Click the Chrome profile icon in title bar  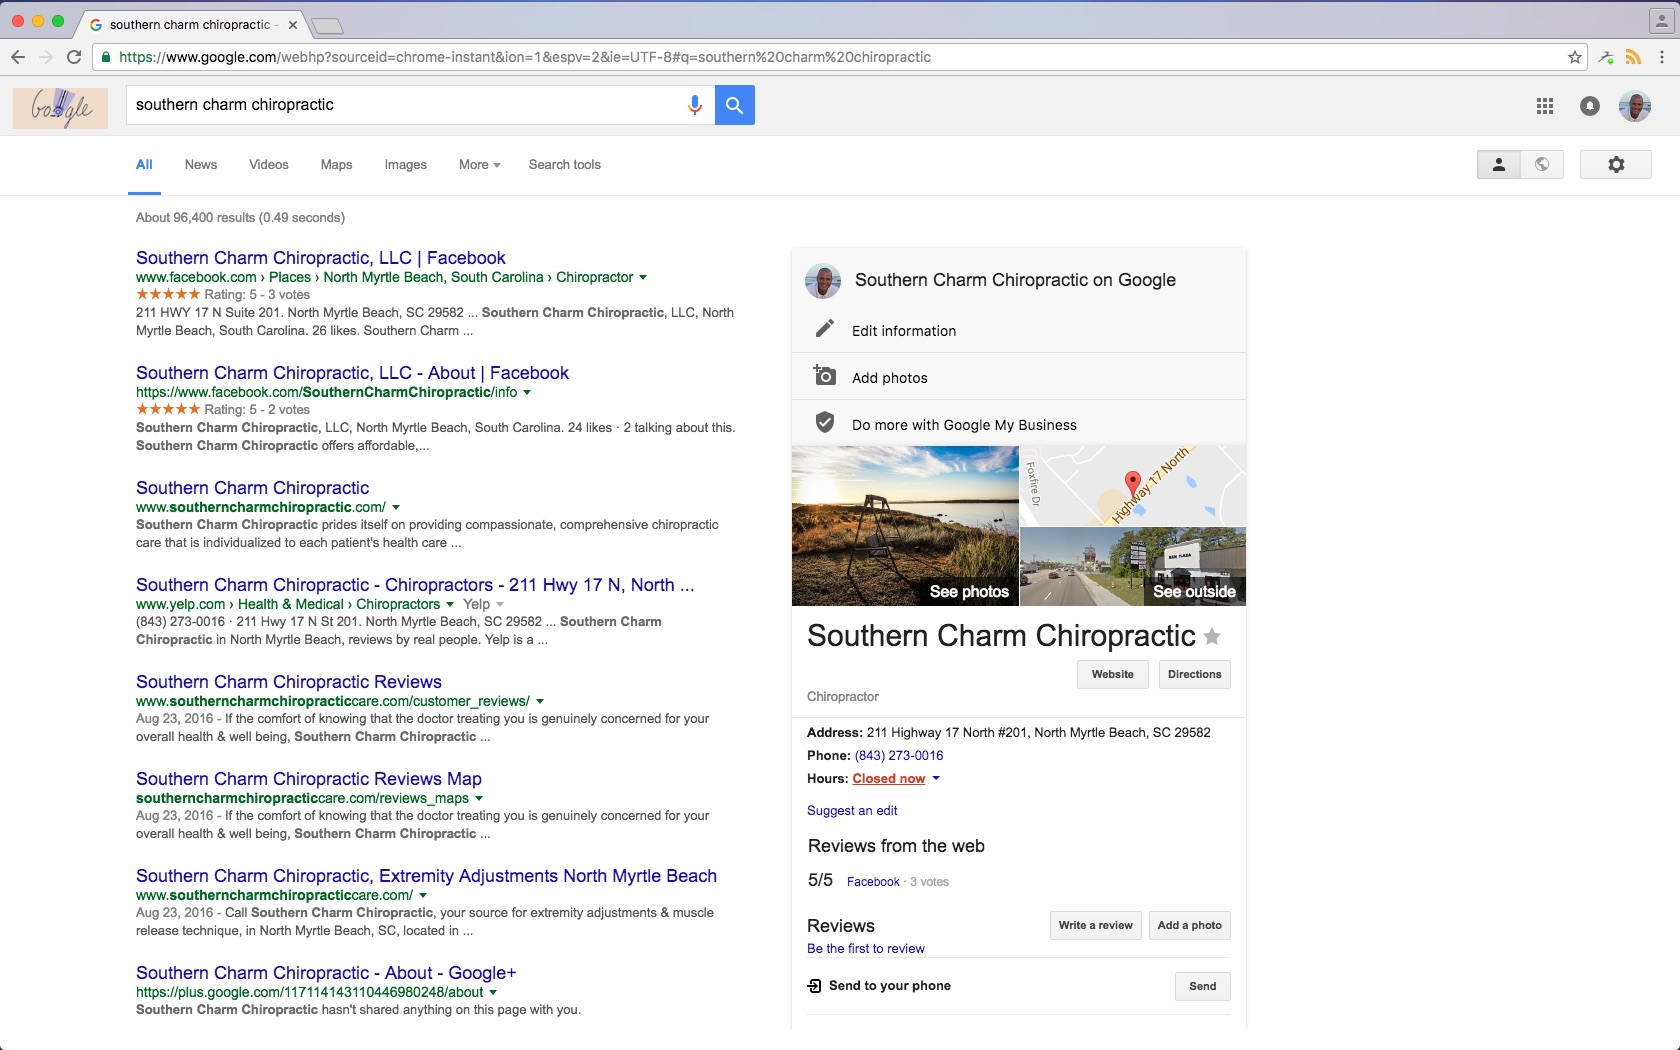(1660, 20)
